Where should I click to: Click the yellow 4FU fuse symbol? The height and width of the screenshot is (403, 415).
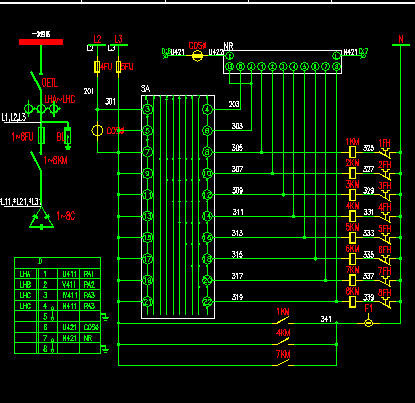(x=97, y=67)
